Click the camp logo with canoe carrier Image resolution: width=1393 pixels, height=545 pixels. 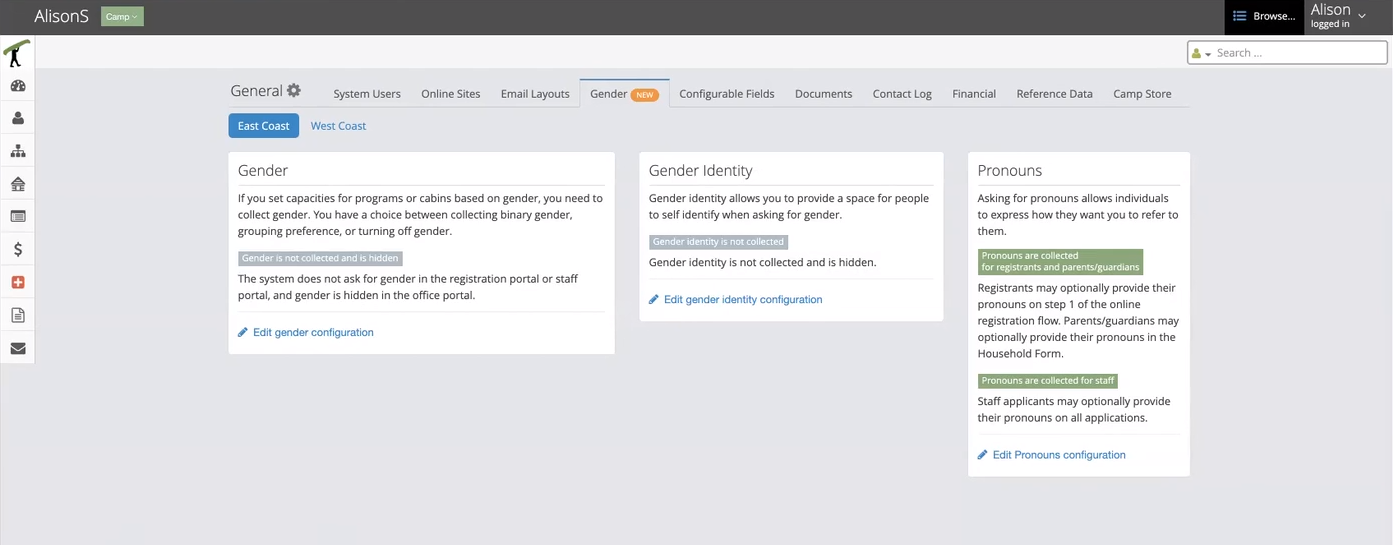pyautogui.click(x=16, y=53)
